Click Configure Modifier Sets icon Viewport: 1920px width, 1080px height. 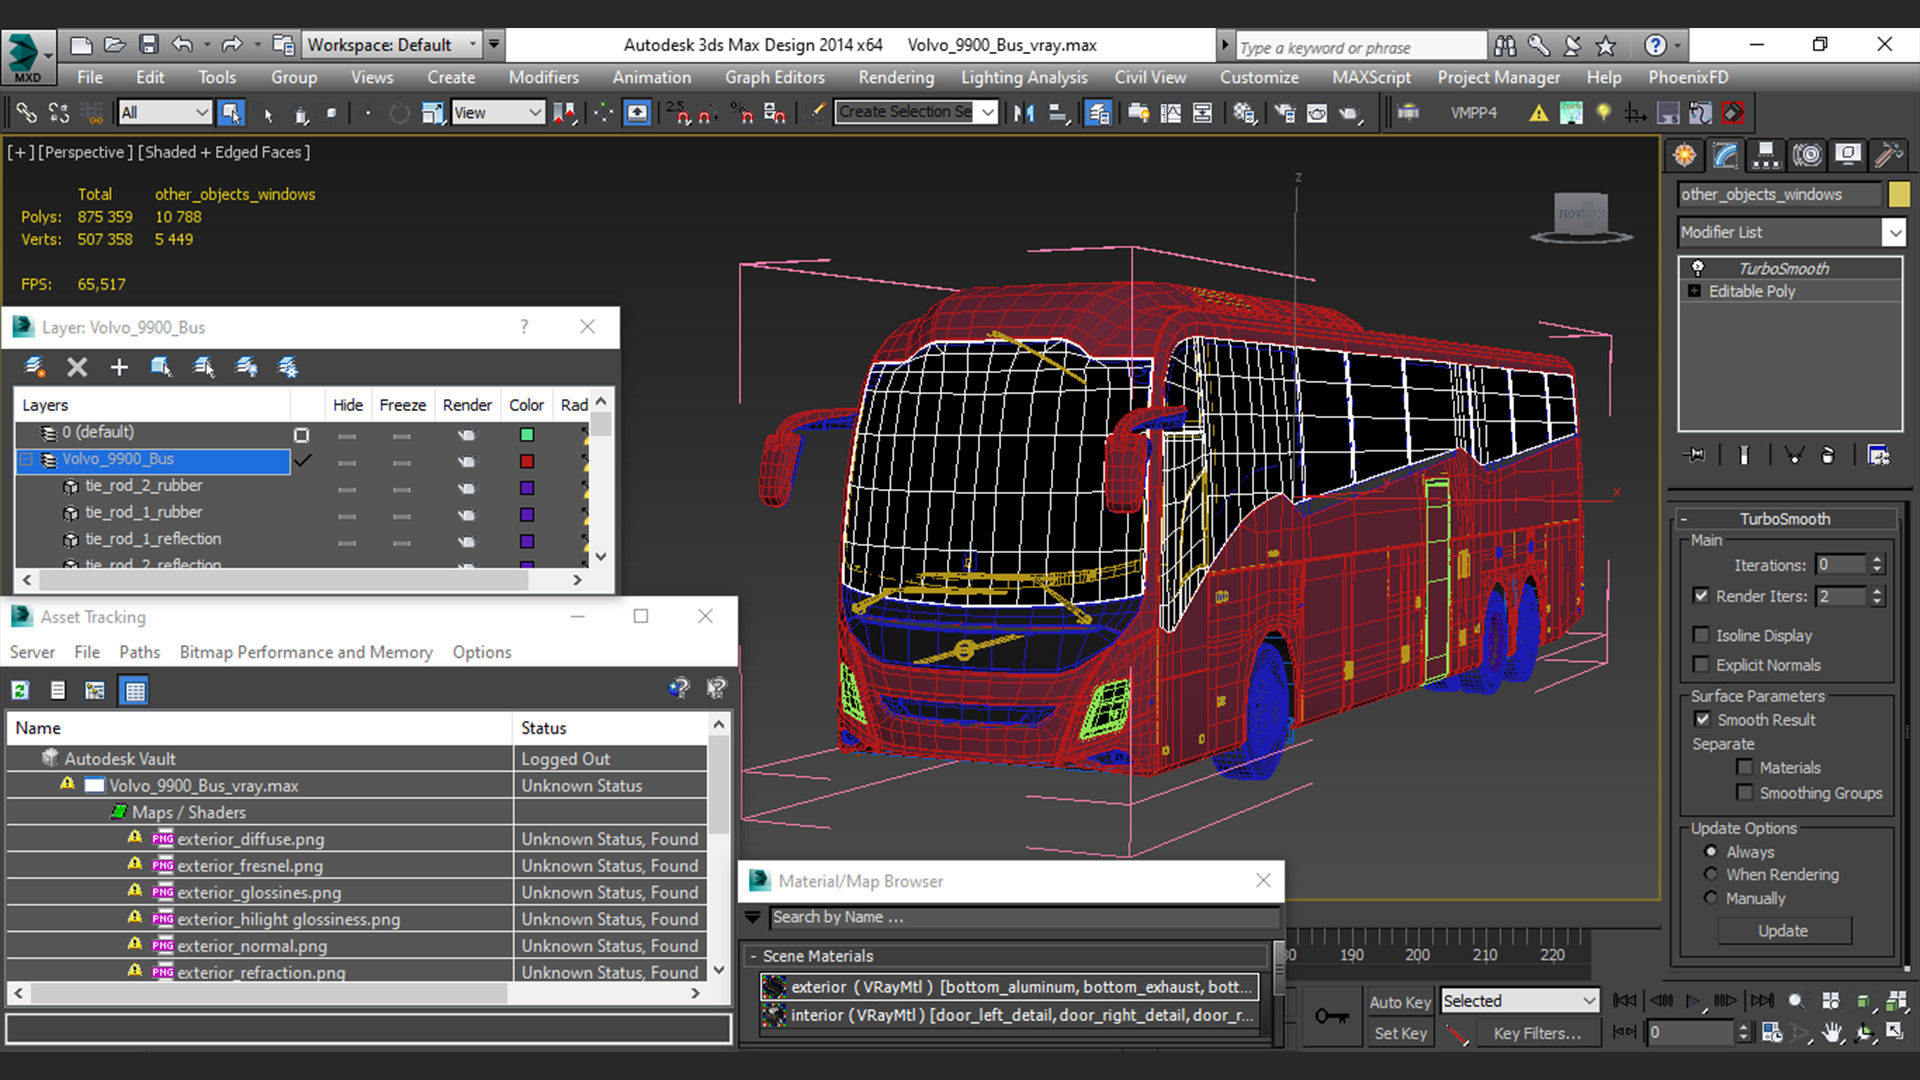click(x=1878, y=455)
